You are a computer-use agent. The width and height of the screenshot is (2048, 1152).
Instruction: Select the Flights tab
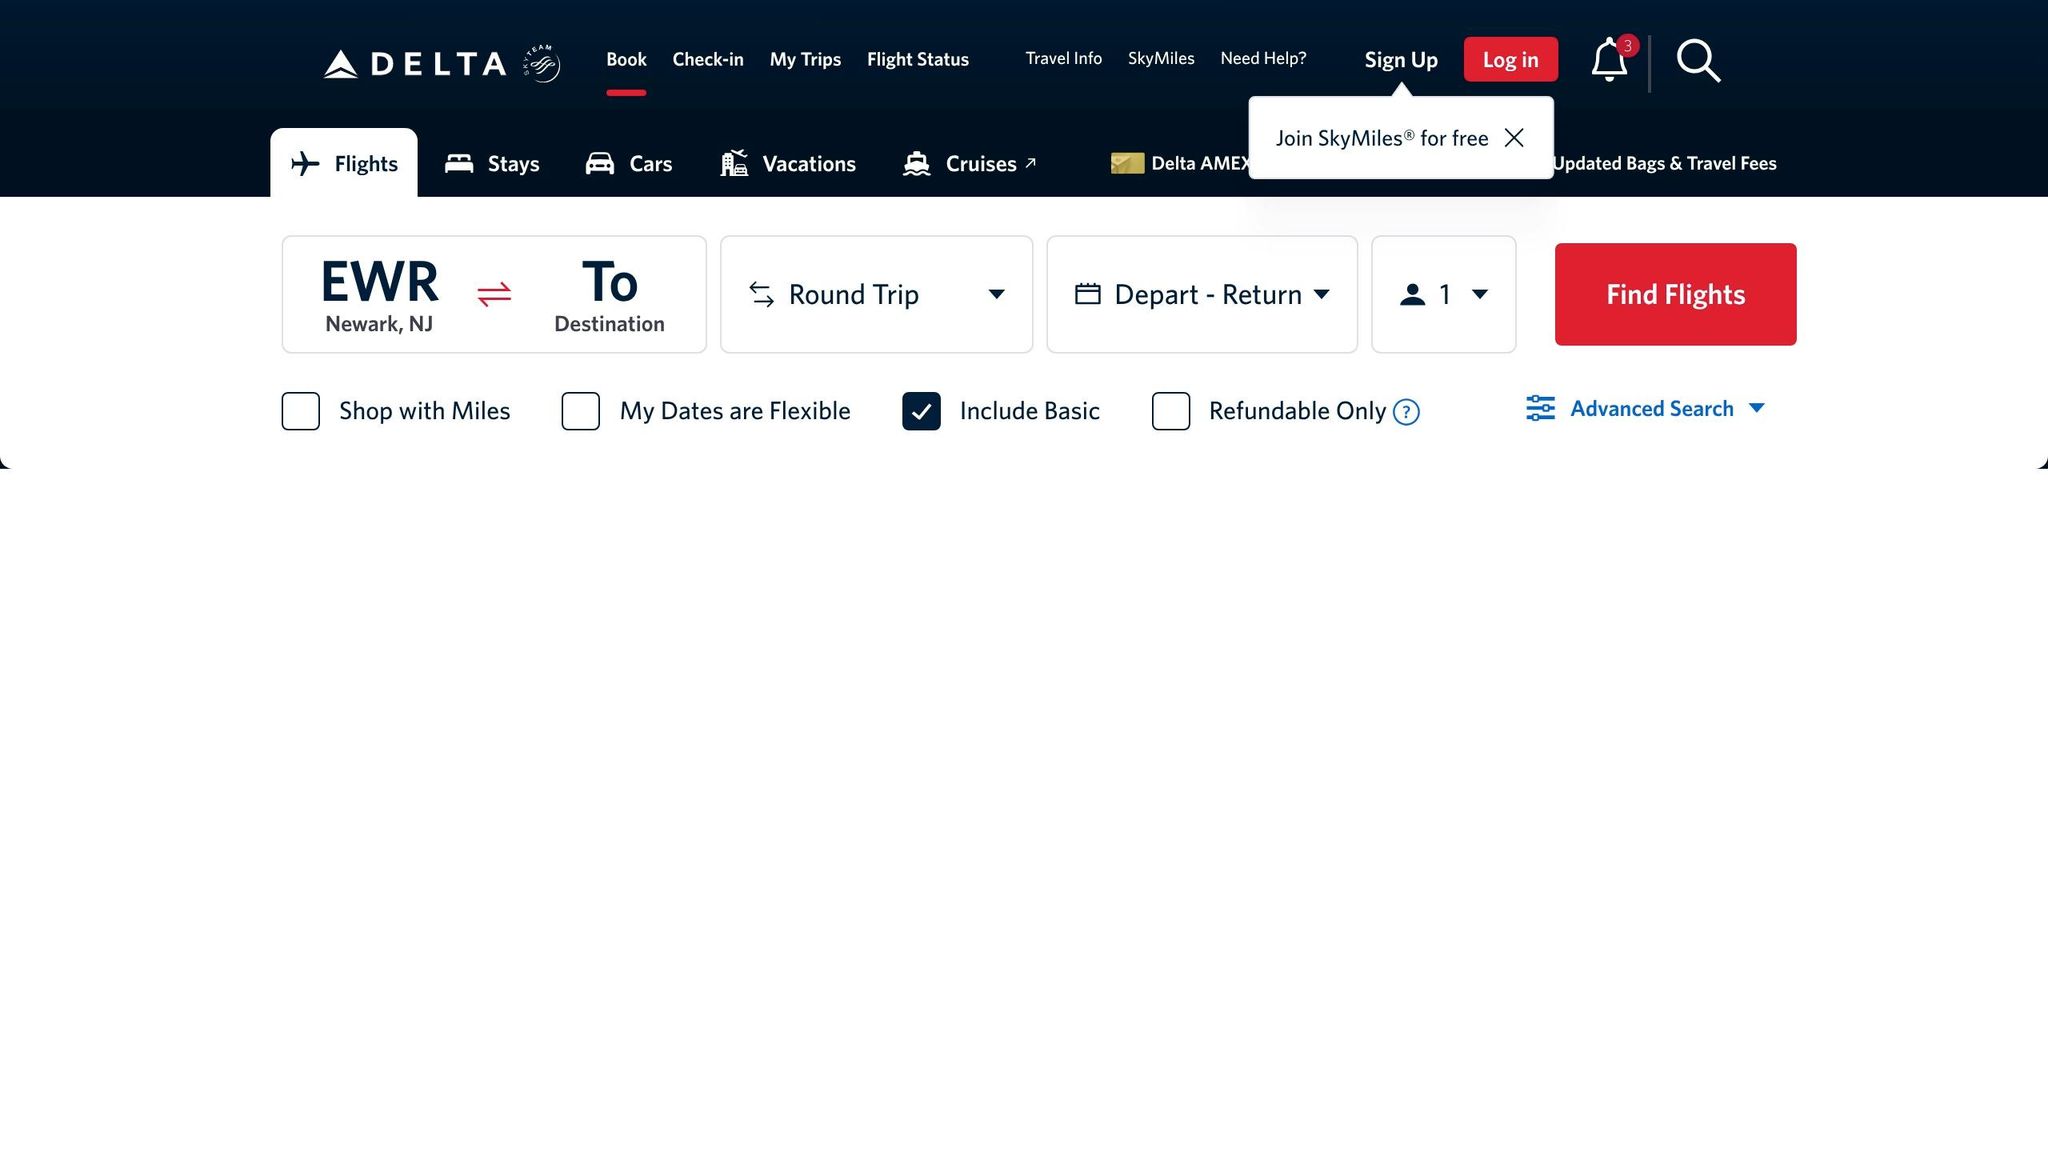click(344, 163)
